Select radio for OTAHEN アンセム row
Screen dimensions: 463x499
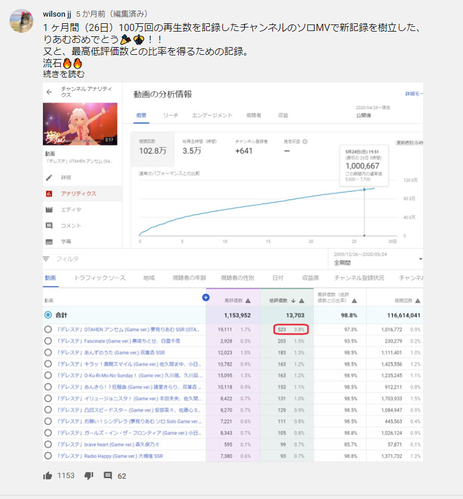click(x=48, y=329)
